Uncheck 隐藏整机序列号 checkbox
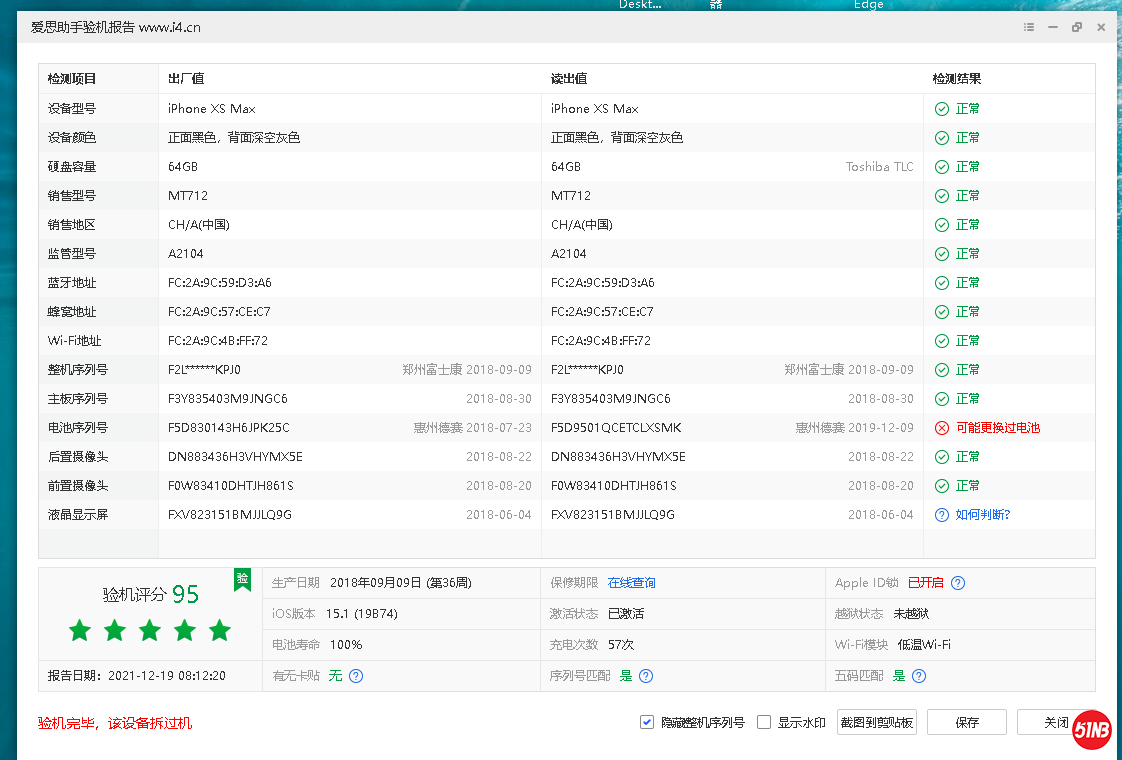This screenshot has width=1122, height=760. (647, 722)
